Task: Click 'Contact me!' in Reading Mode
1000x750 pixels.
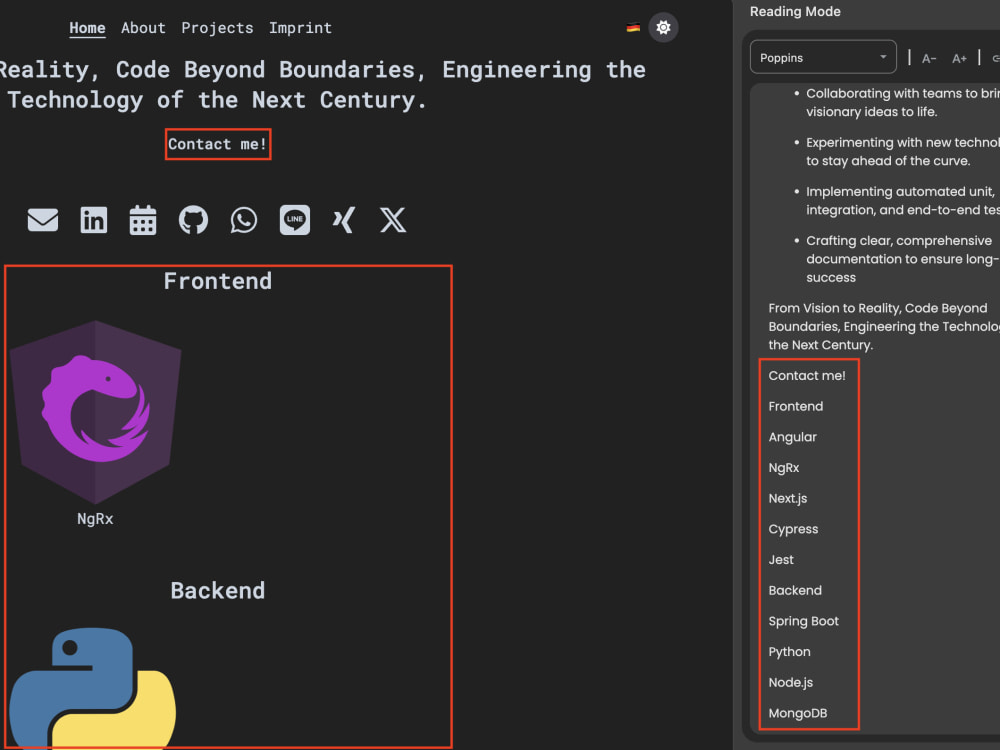Action: tap(807, 376)
